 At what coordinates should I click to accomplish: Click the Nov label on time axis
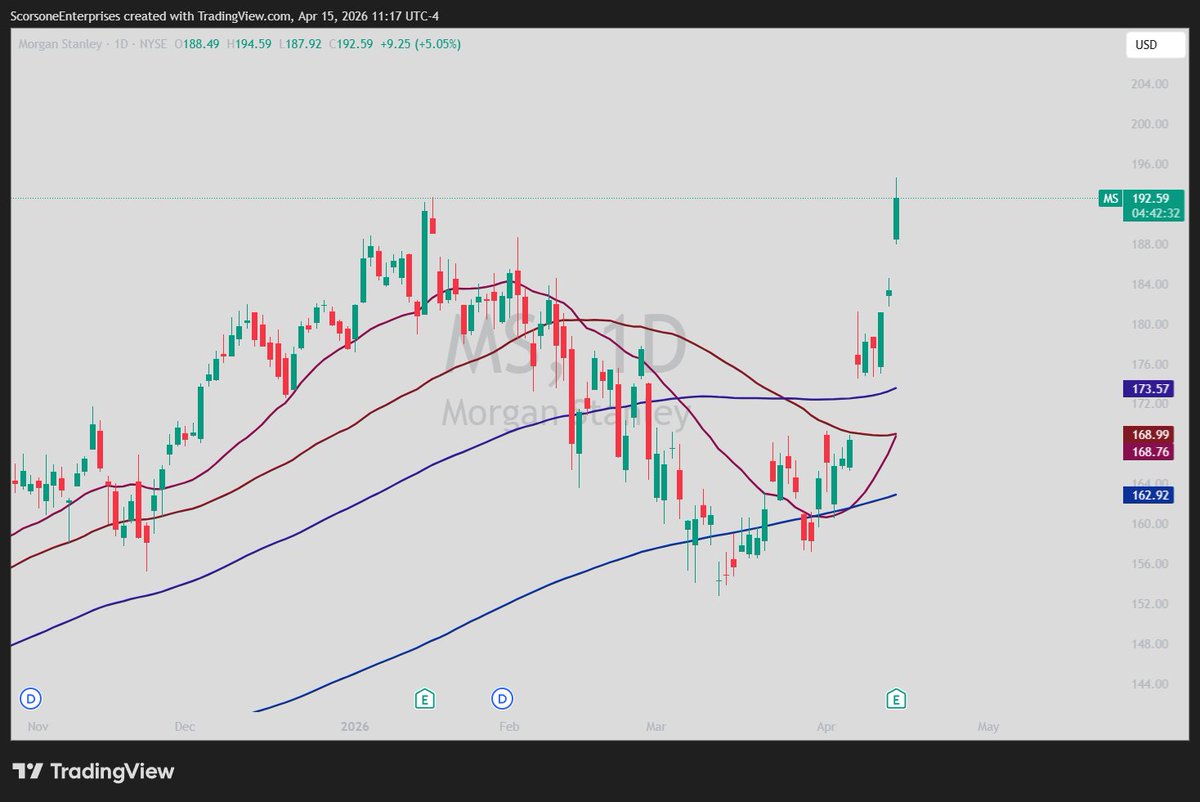click(37, 727)
